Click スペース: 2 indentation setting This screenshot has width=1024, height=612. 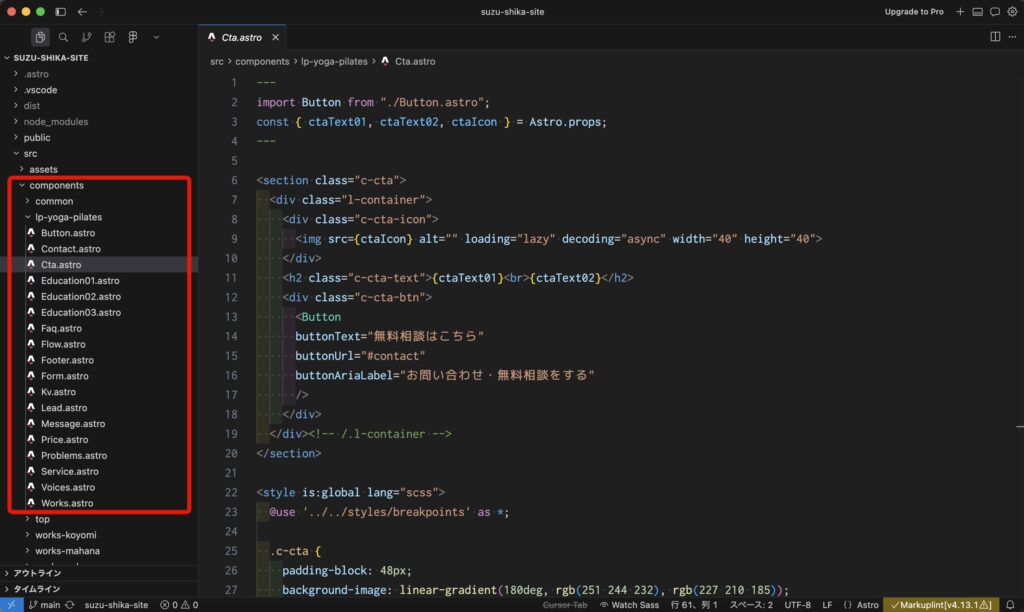click(751, 605)
